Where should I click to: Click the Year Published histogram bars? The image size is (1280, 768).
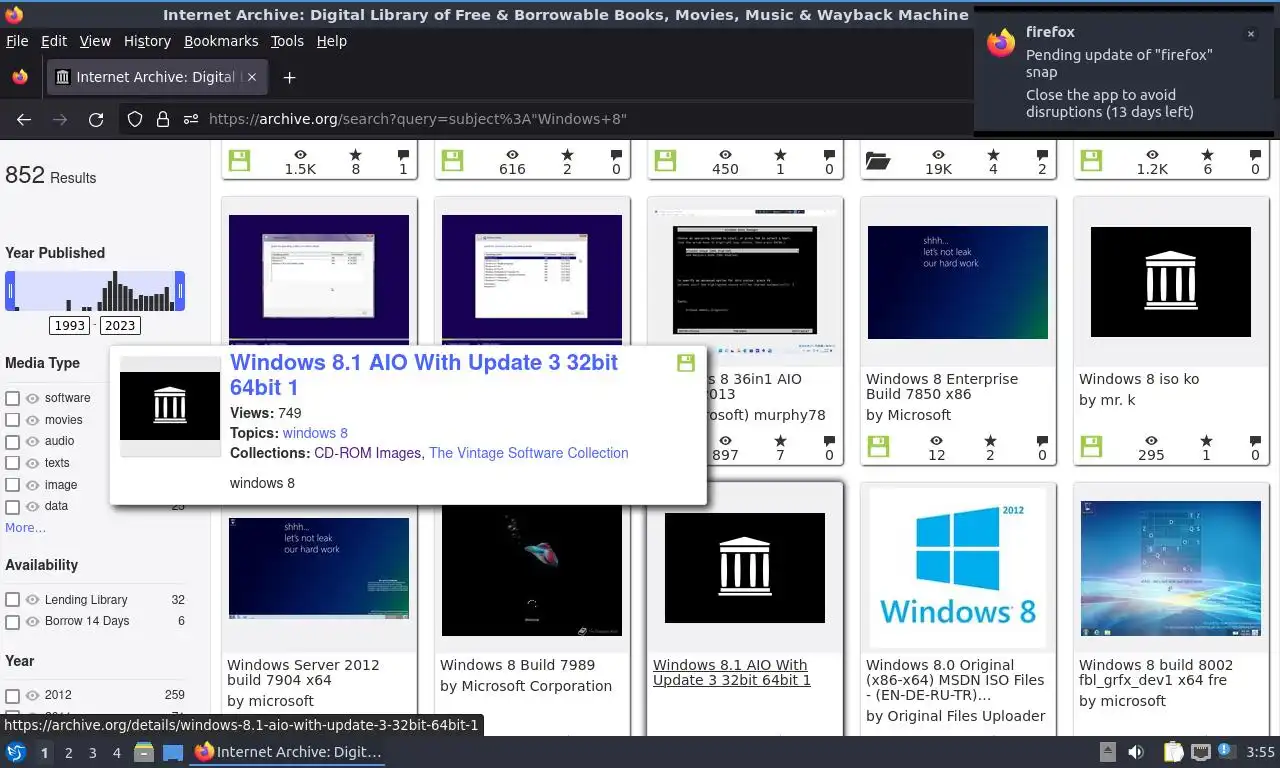95,291
